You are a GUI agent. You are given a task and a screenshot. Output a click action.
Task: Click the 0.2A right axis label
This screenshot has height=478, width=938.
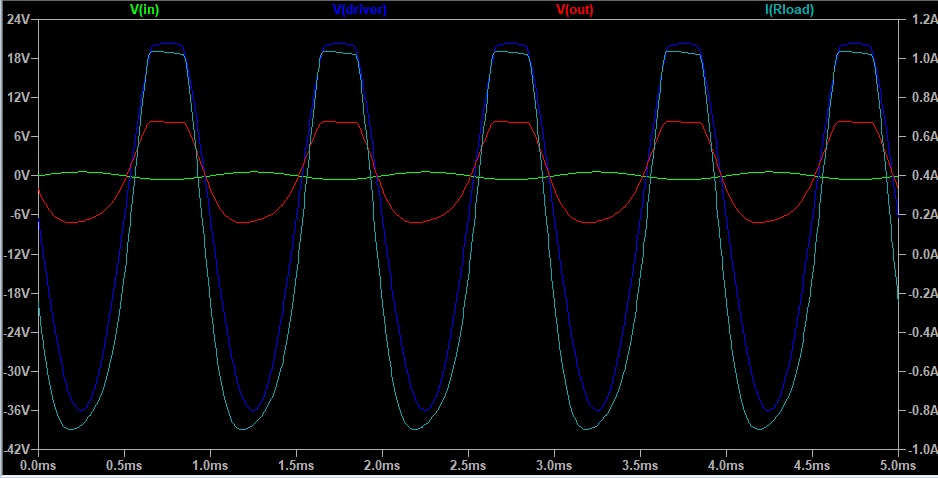(924, 215)
